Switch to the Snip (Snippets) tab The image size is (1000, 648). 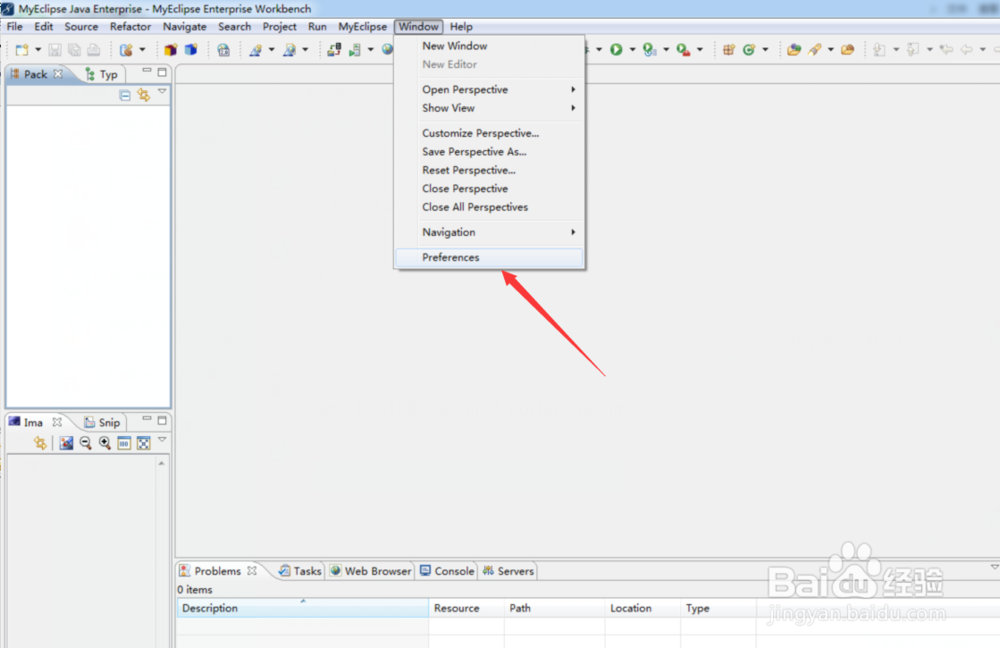coord(103,422)
